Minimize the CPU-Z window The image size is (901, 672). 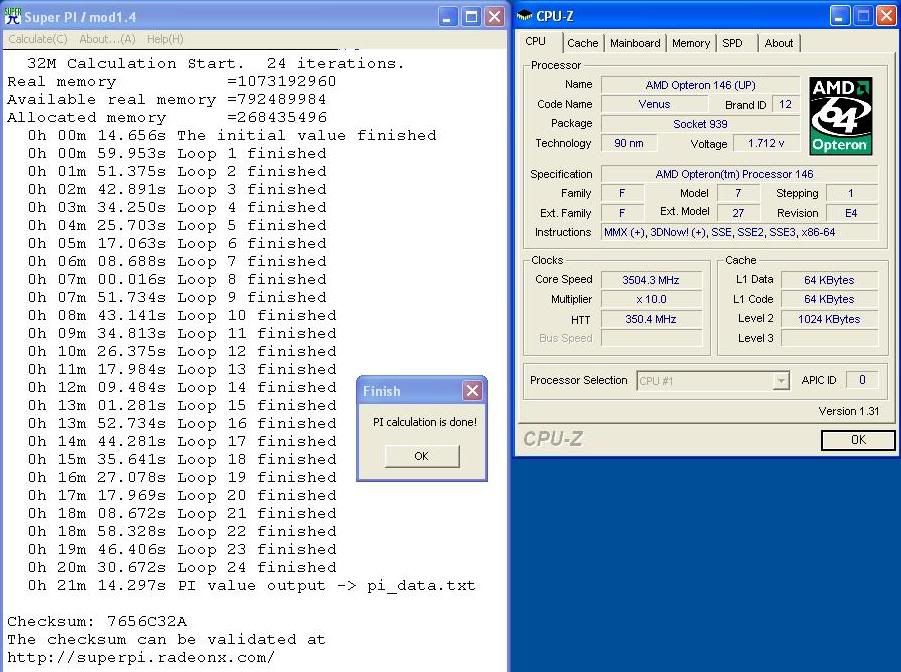point(840,16)
